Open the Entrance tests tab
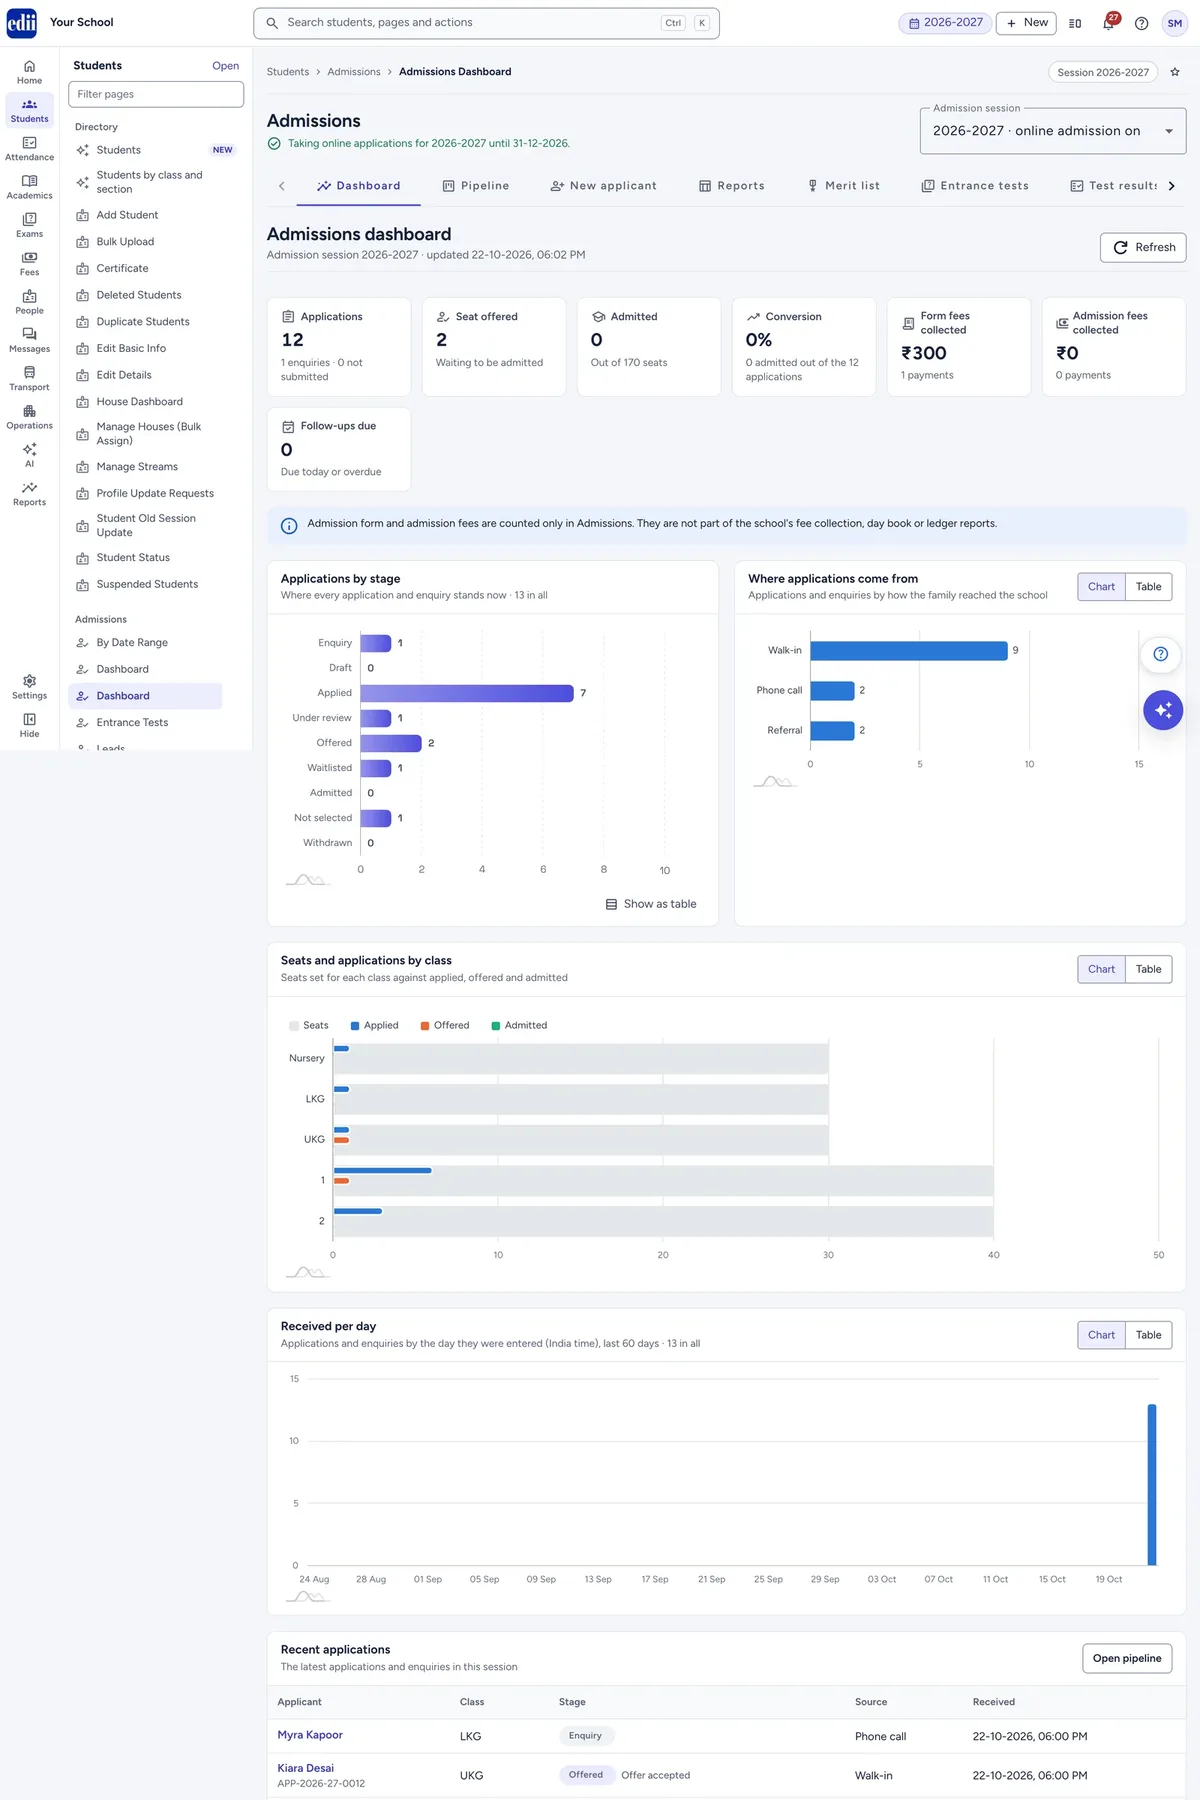Screen dimensions: 1200x1800 click(975, 186)
